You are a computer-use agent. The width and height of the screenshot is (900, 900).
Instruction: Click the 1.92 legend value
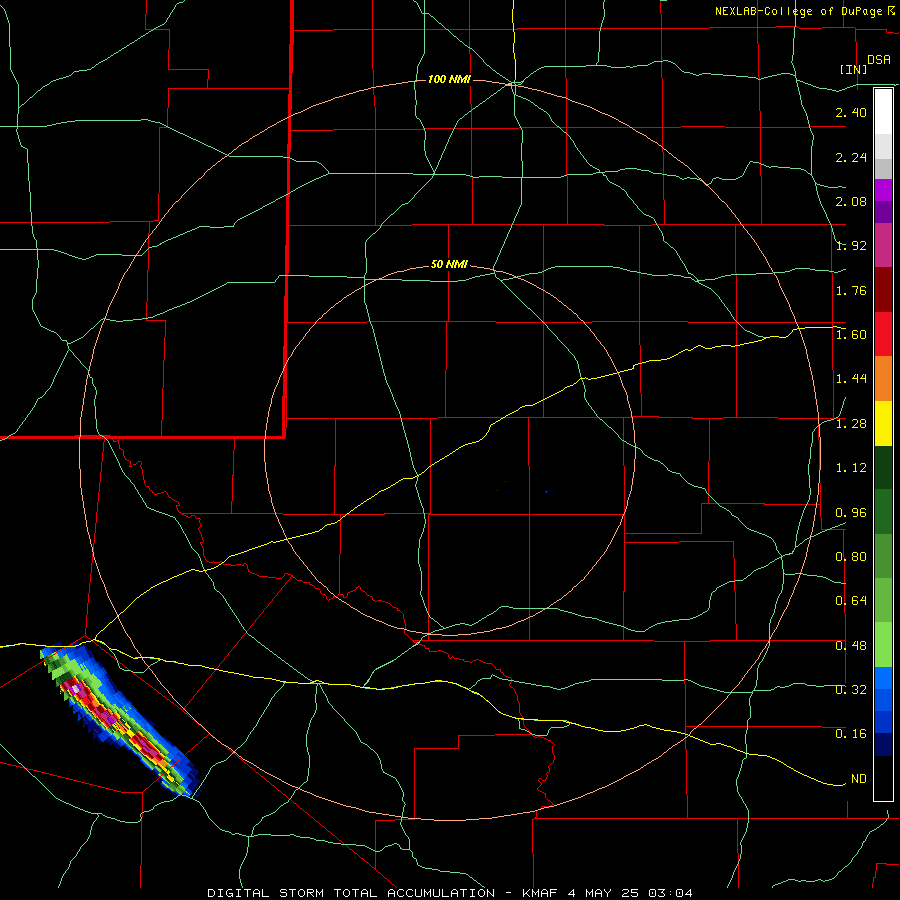851,246
